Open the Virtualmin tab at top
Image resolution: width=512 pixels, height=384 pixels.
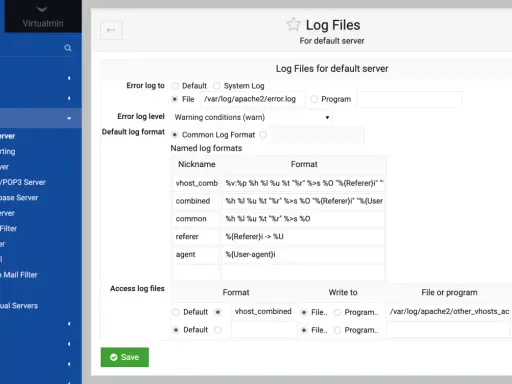pos(43,17)
